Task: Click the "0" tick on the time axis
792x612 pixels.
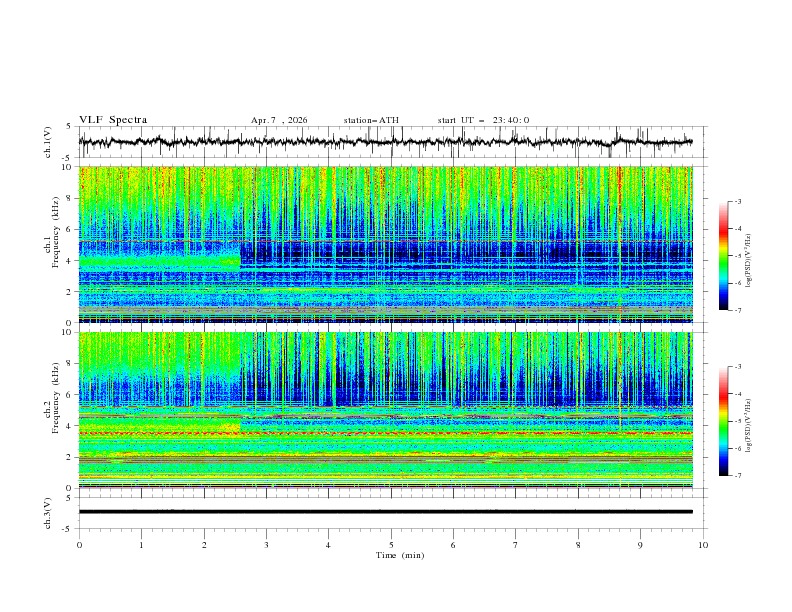Action: pos(79,545)
